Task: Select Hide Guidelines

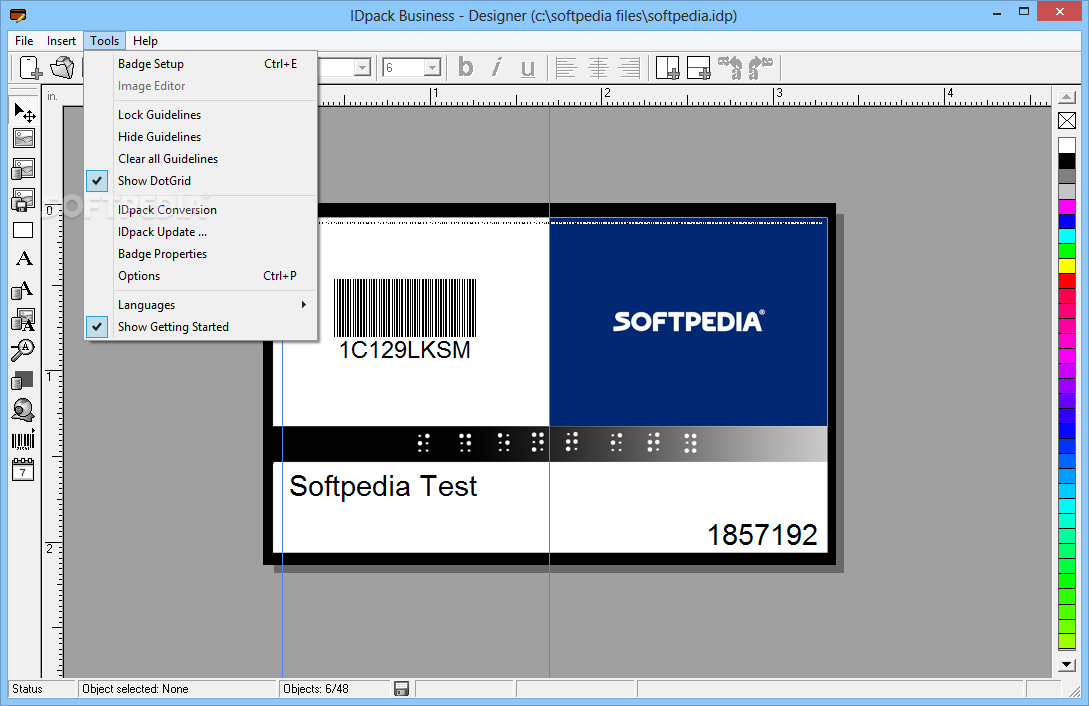Action: [x=201, y=137]
